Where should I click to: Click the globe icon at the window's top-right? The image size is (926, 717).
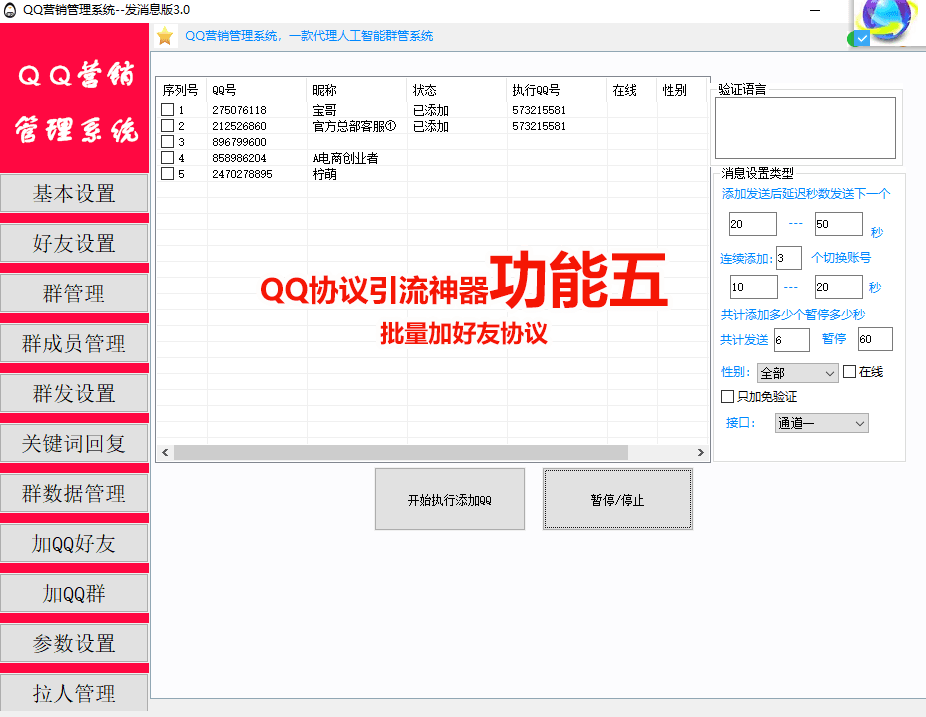[886, 18]
